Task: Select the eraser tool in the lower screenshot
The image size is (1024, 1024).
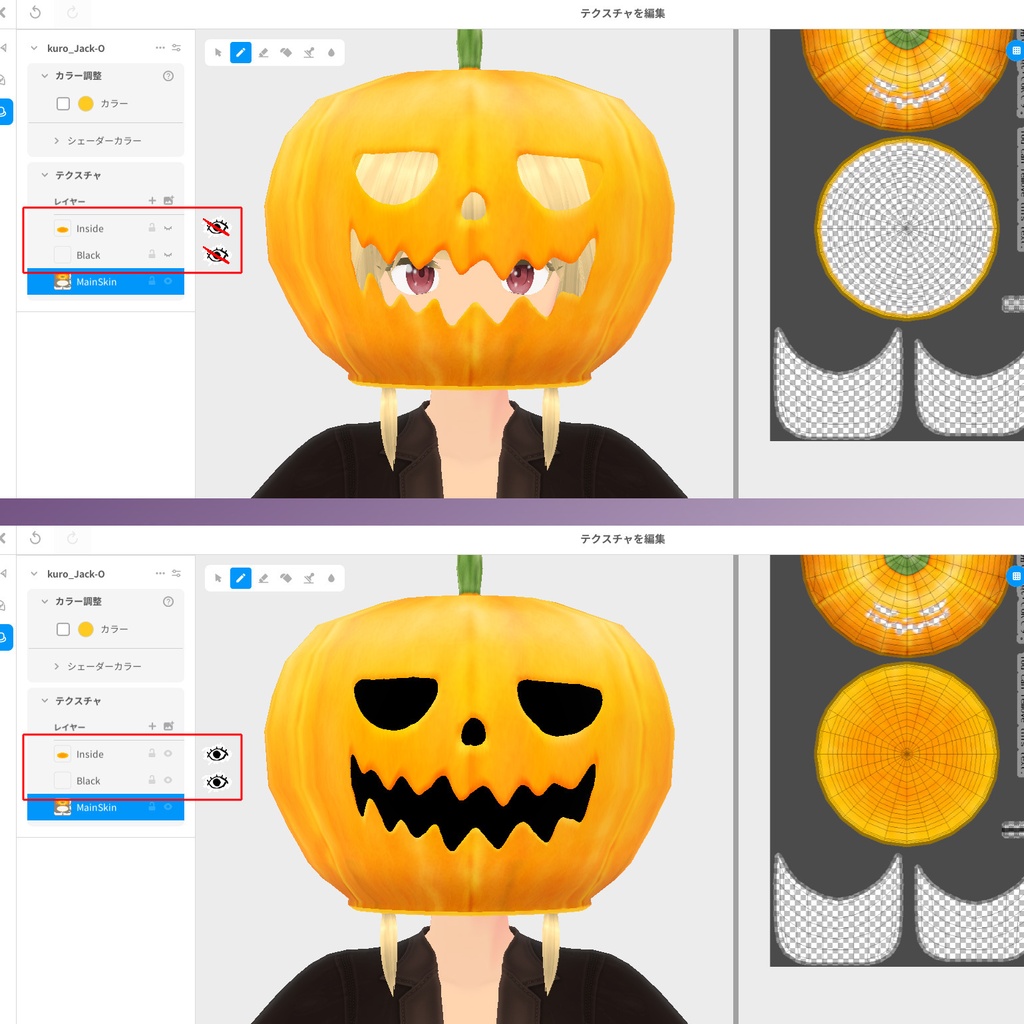Action: tap(263, 578)
